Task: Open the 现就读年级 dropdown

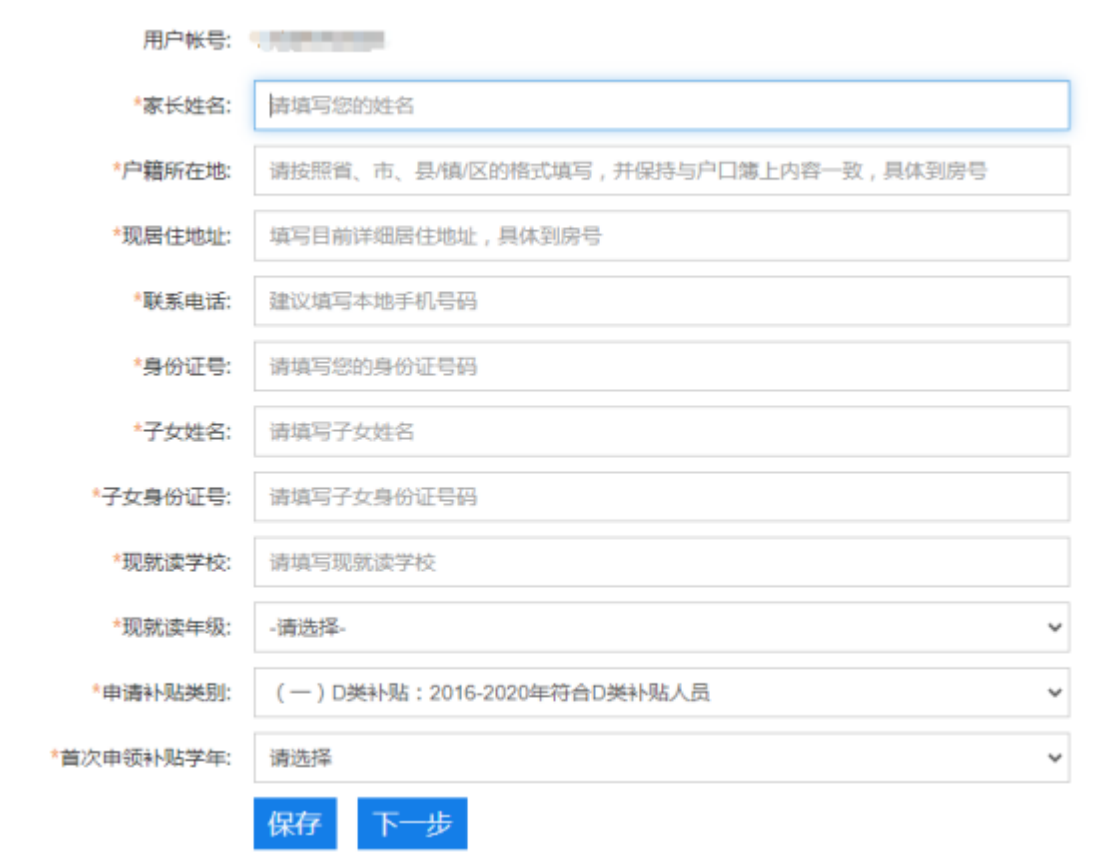Action: 661,627
